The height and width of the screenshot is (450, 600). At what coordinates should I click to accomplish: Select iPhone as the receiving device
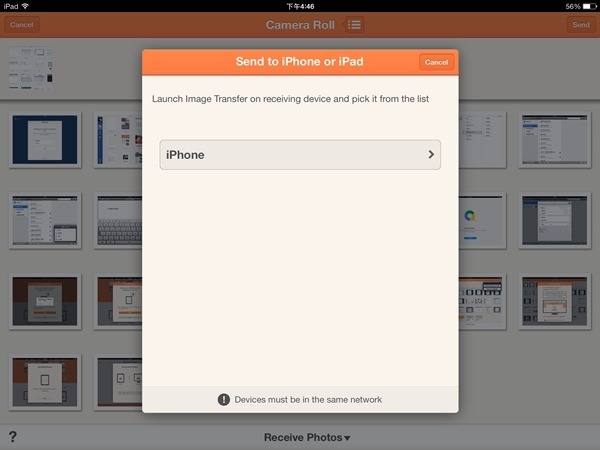point(300,155)
